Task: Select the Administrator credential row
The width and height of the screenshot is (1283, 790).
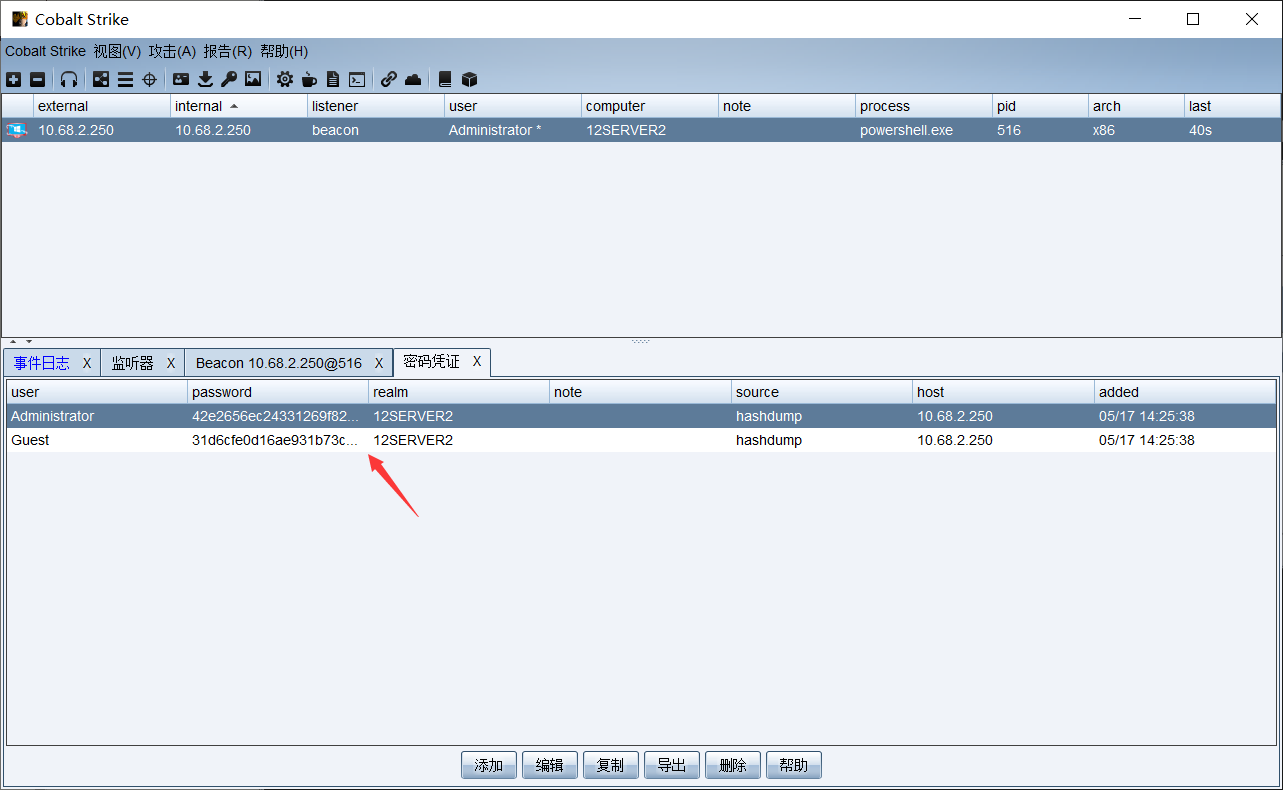Action: 641,416
